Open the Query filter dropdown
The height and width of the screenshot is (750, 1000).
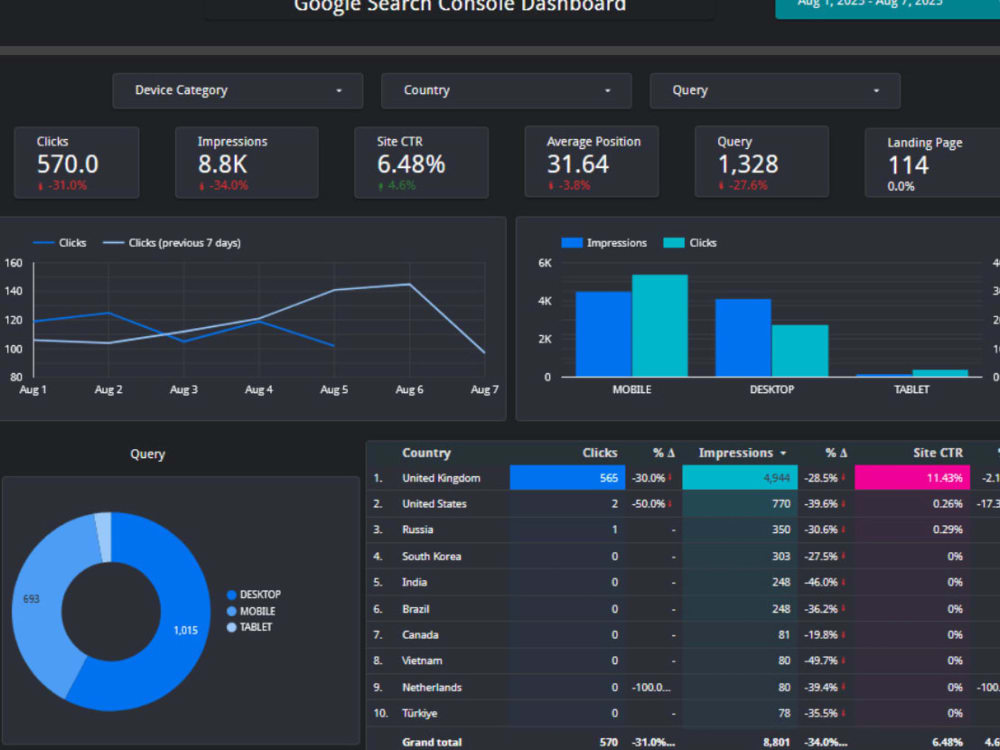pyautogui.click(x=775, y=90)
